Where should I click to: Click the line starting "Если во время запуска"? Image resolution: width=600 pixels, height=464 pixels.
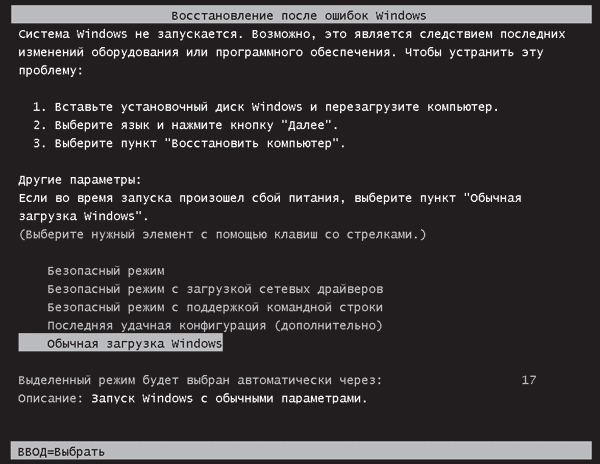click(x=270, y=198)
